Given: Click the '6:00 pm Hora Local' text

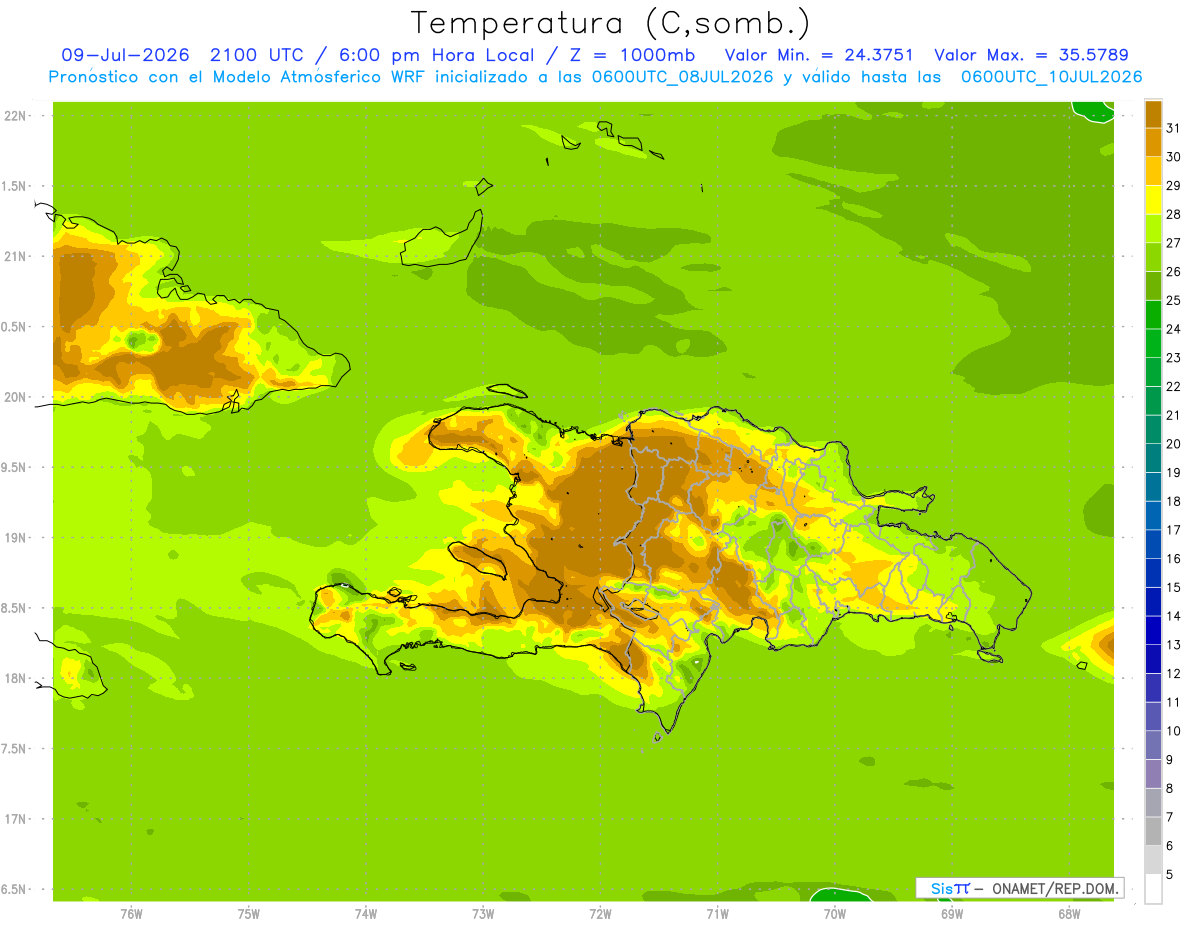Looking at the screenshot, I should coord(435,55).
